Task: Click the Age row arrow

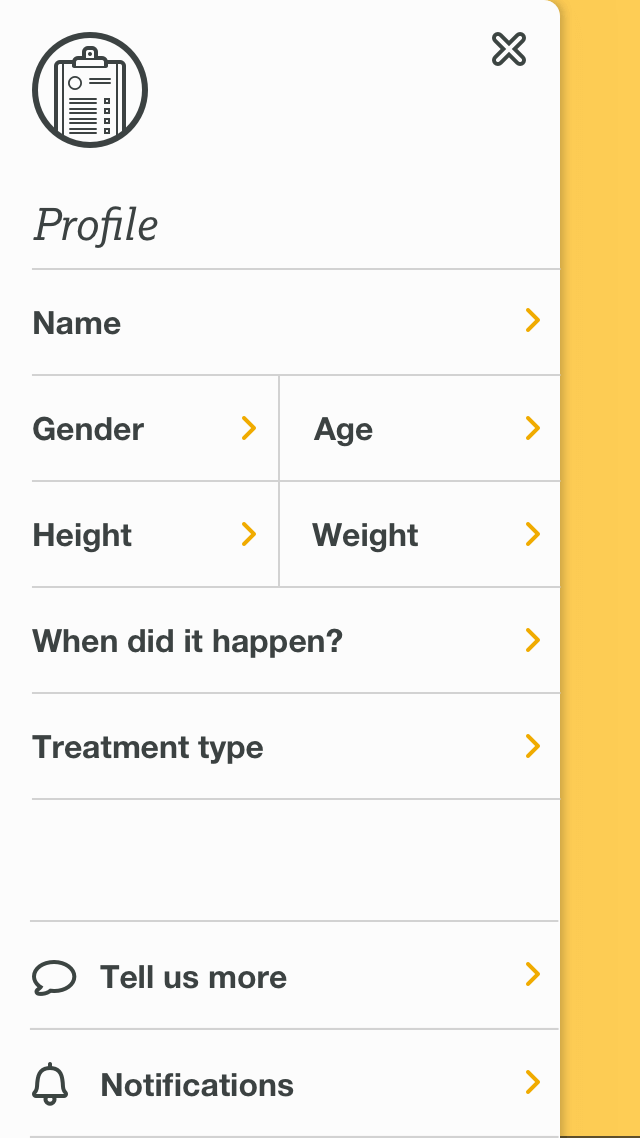Action: click(x=533, y=428)
